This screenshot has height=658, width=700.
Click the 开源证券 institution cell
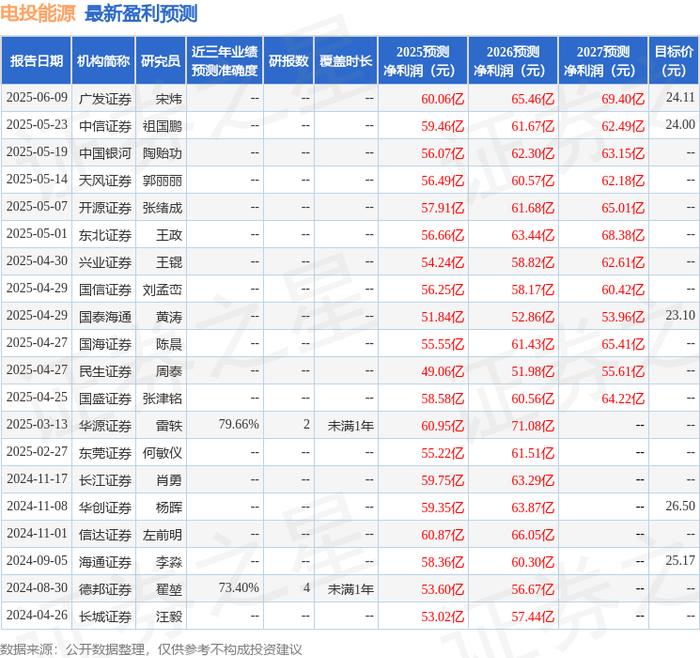[105, 208]
